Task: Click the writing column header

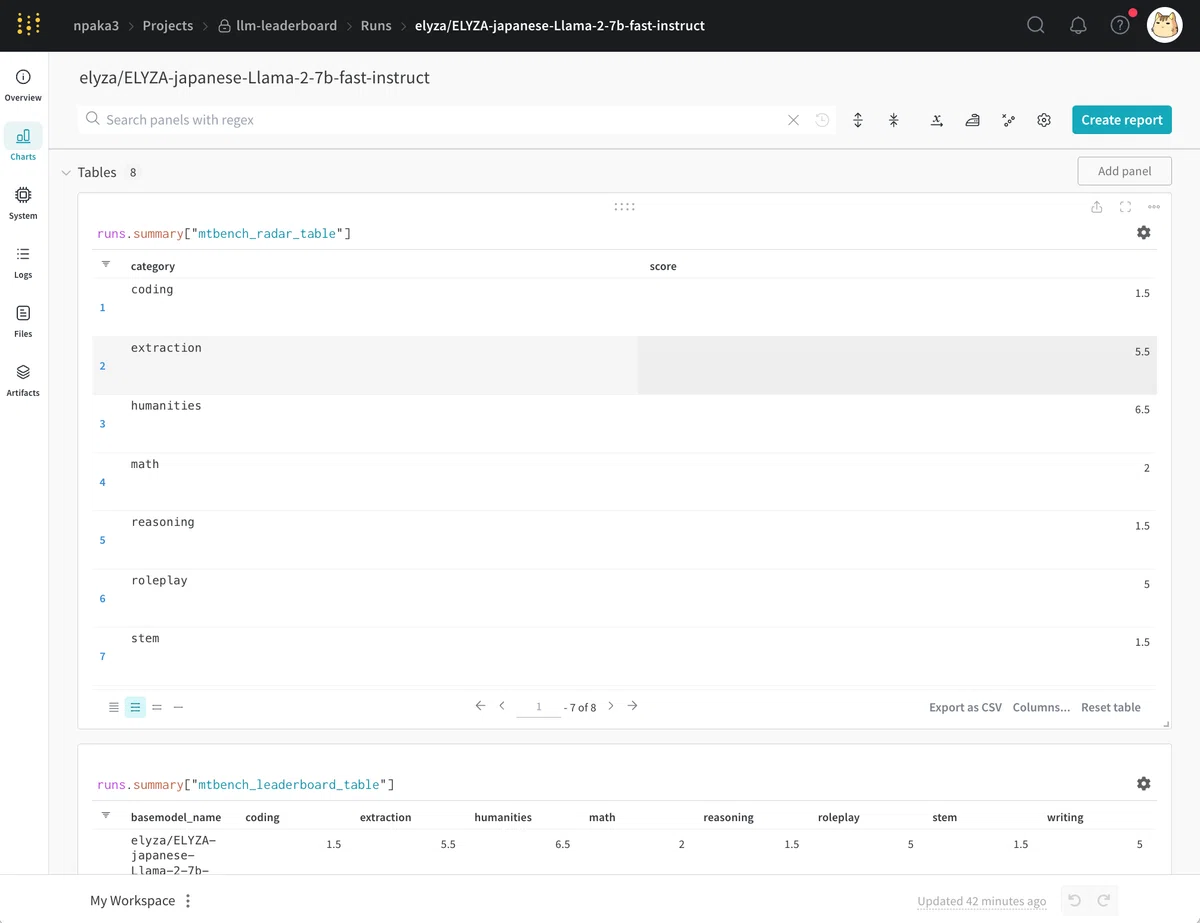Action: [x=1065, y=817]
